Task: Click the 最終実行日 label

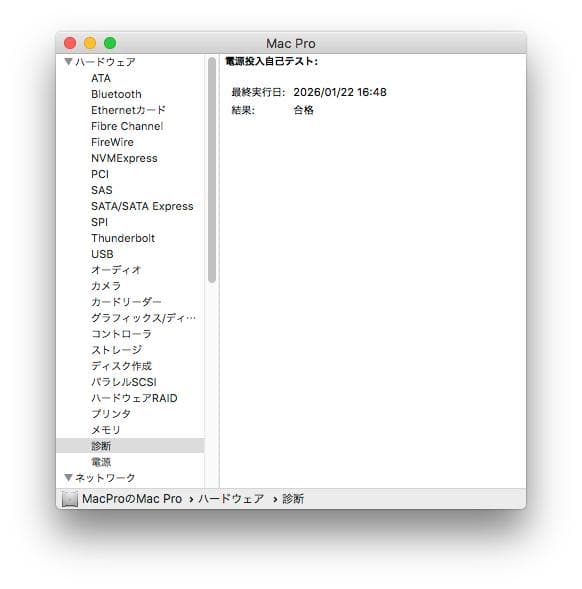Action: click(258, 92)
